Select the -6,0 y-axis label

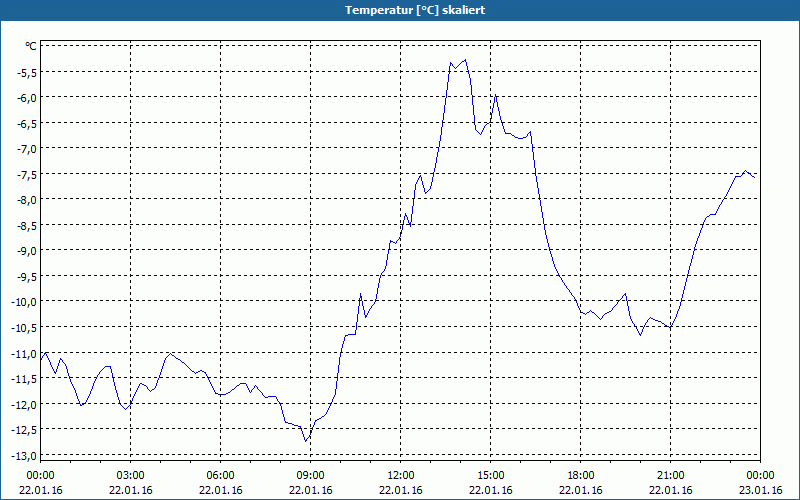[27, 97]
